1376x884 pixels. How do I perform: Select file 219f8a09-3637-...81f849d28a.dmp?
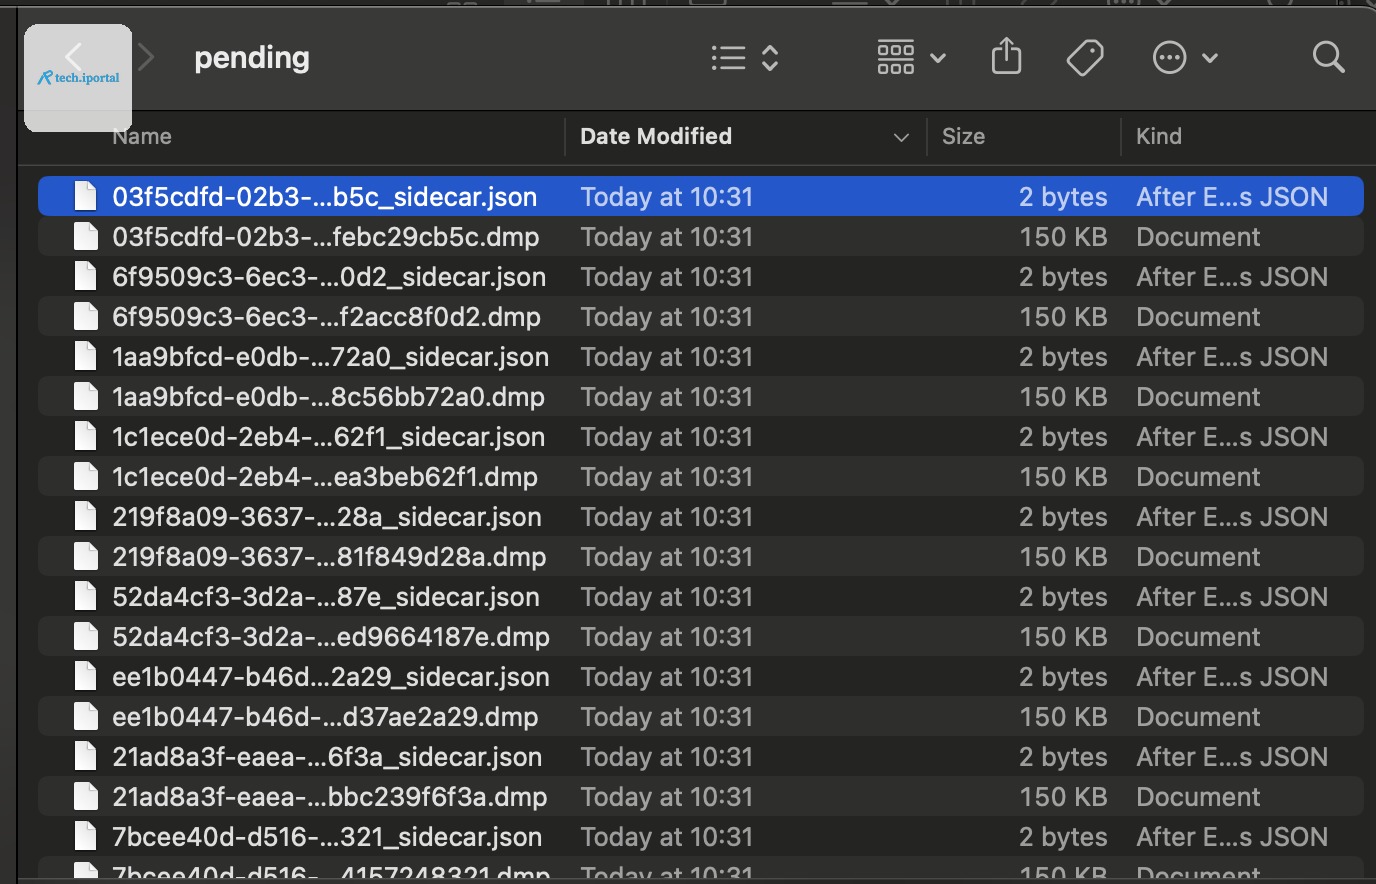point(701,557)
